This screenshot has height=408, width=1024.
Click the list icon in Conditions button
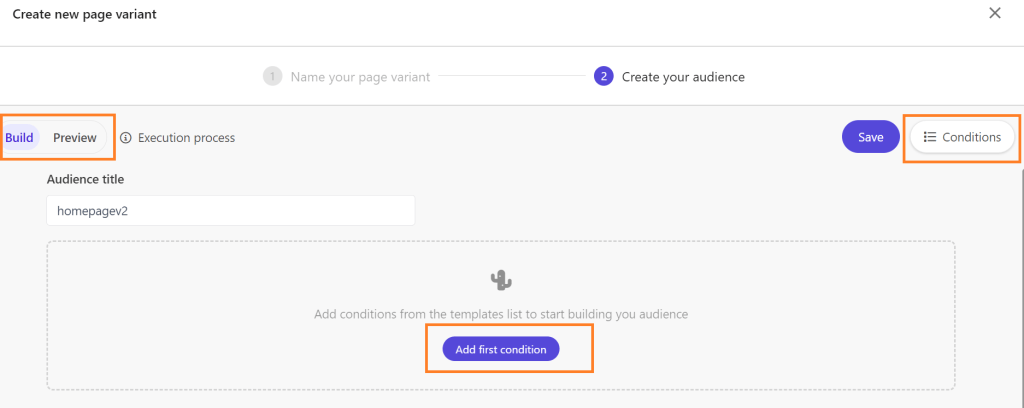click(930, 137)
